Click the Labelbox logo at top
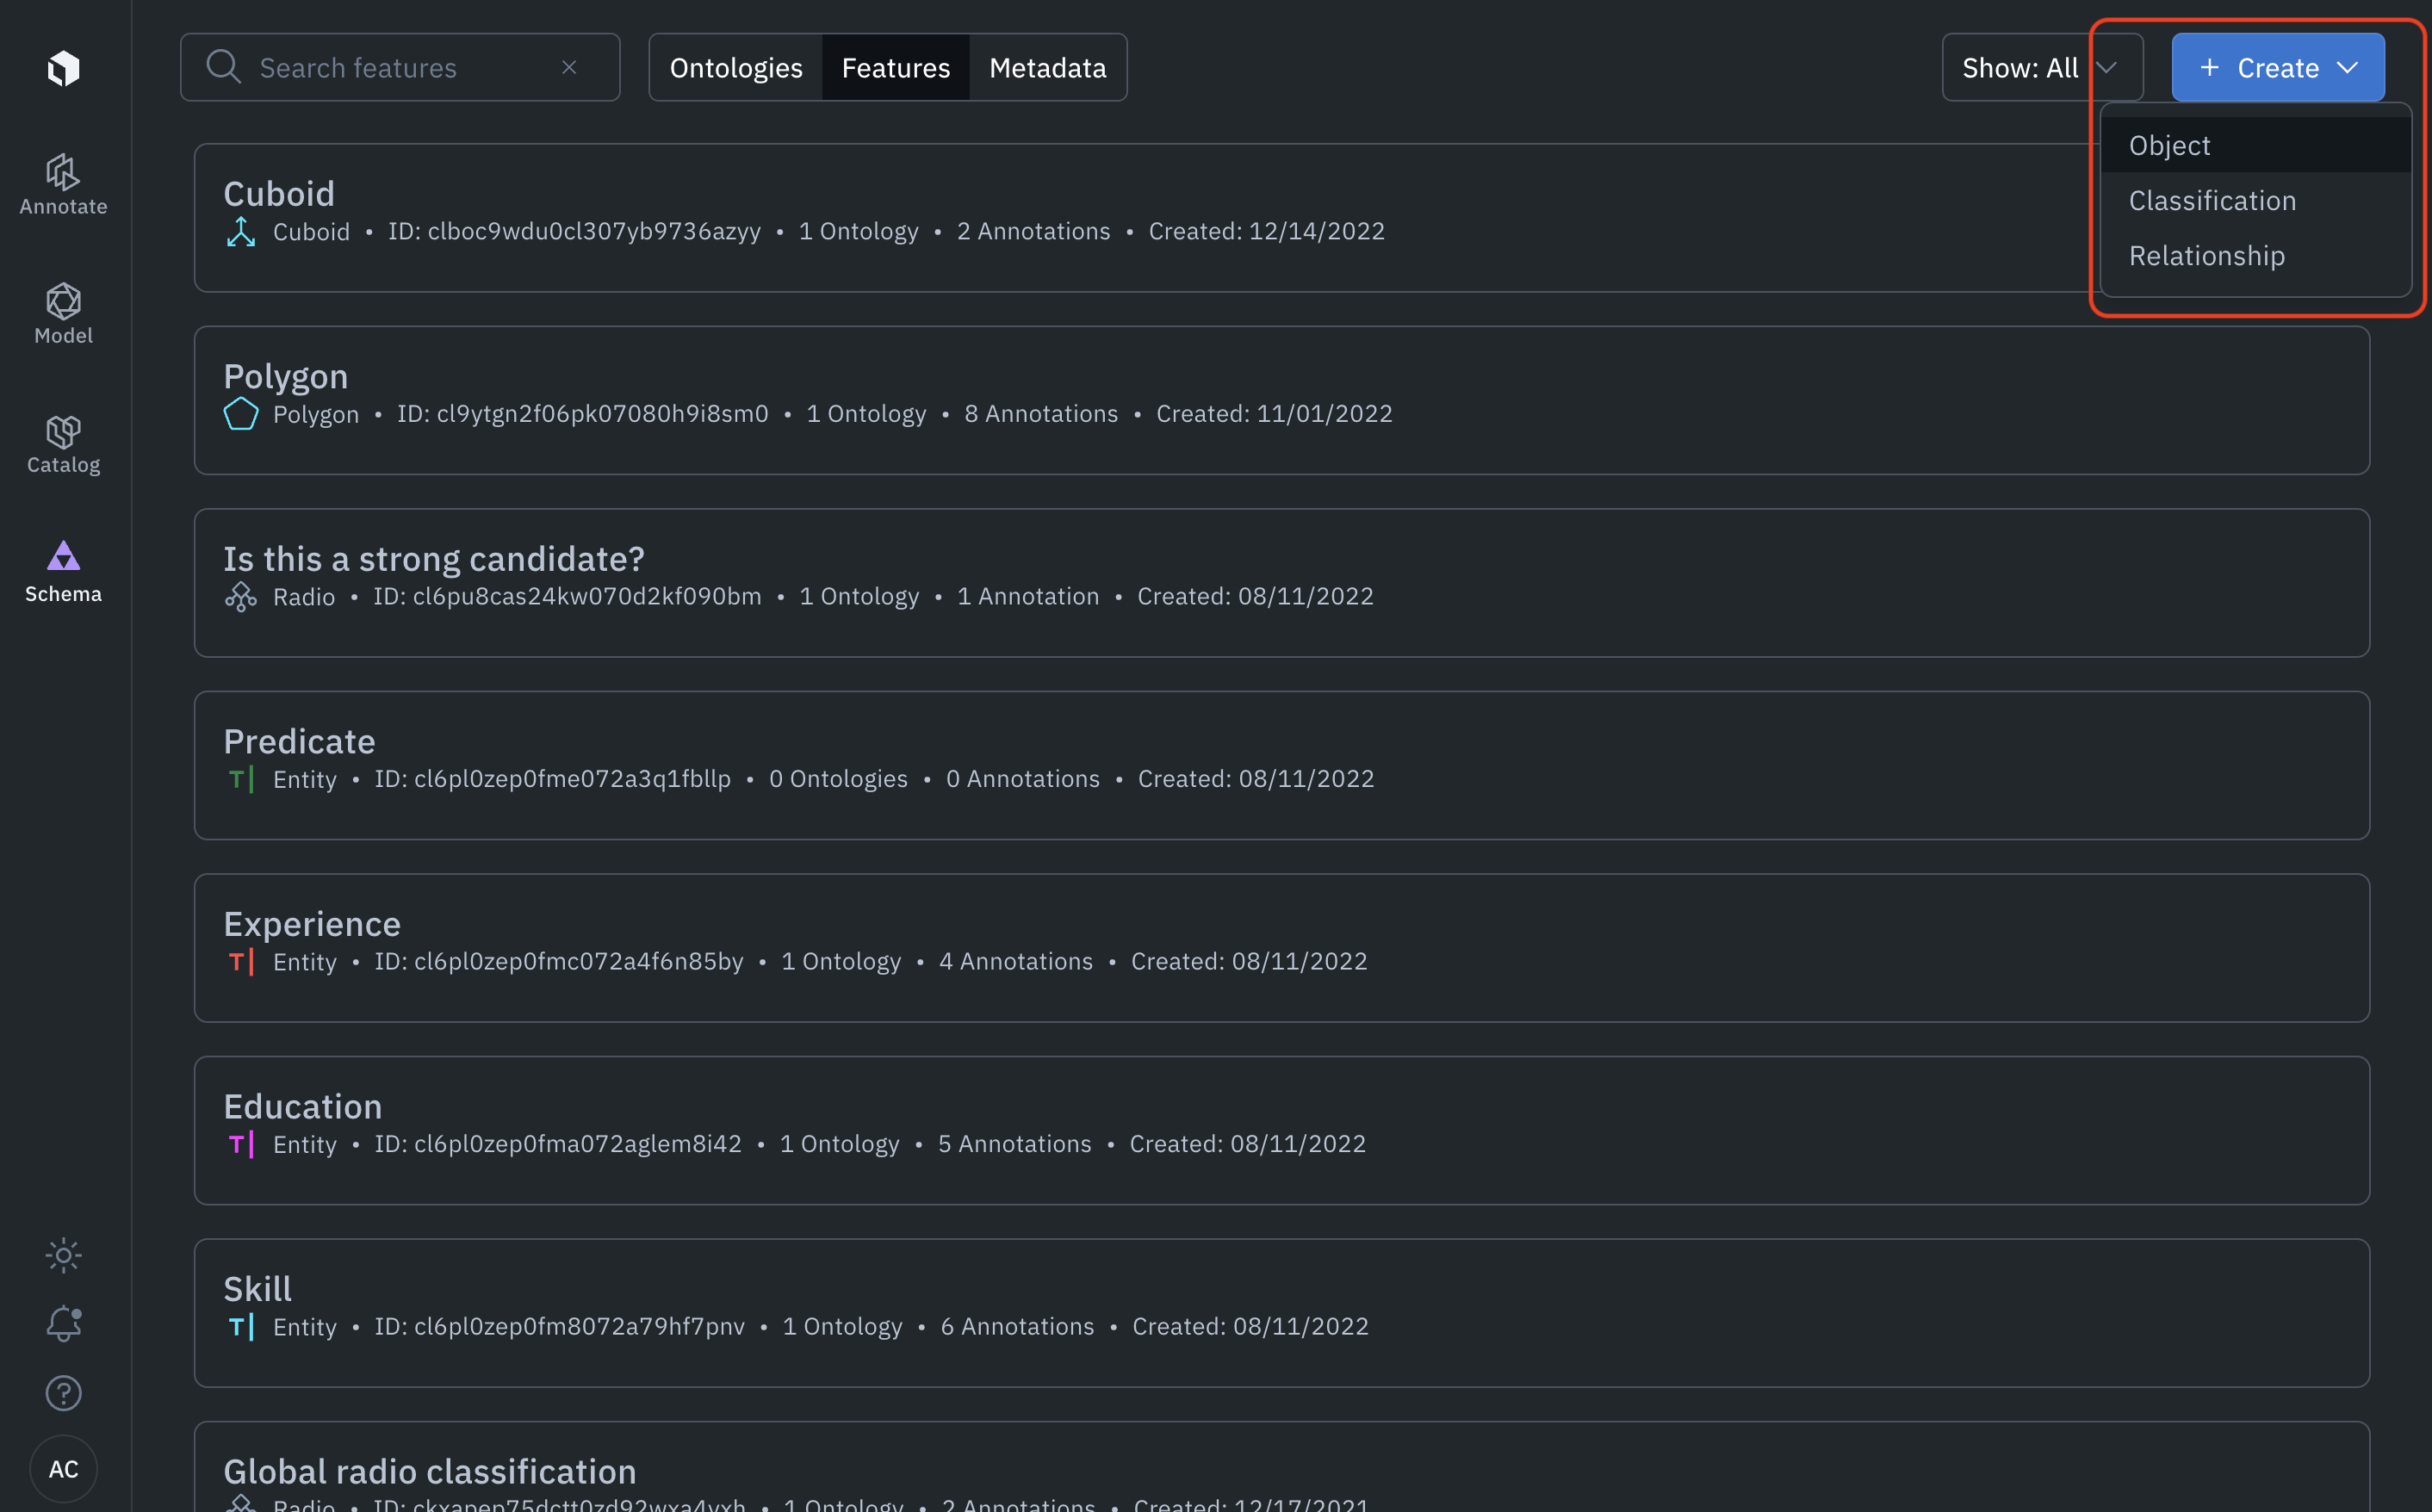The image size is (2432, 1512). 63,68
